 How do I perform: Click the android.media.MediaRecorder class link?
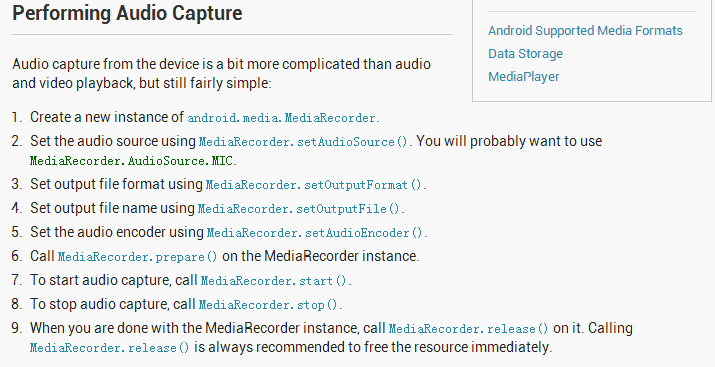[283, 118]
